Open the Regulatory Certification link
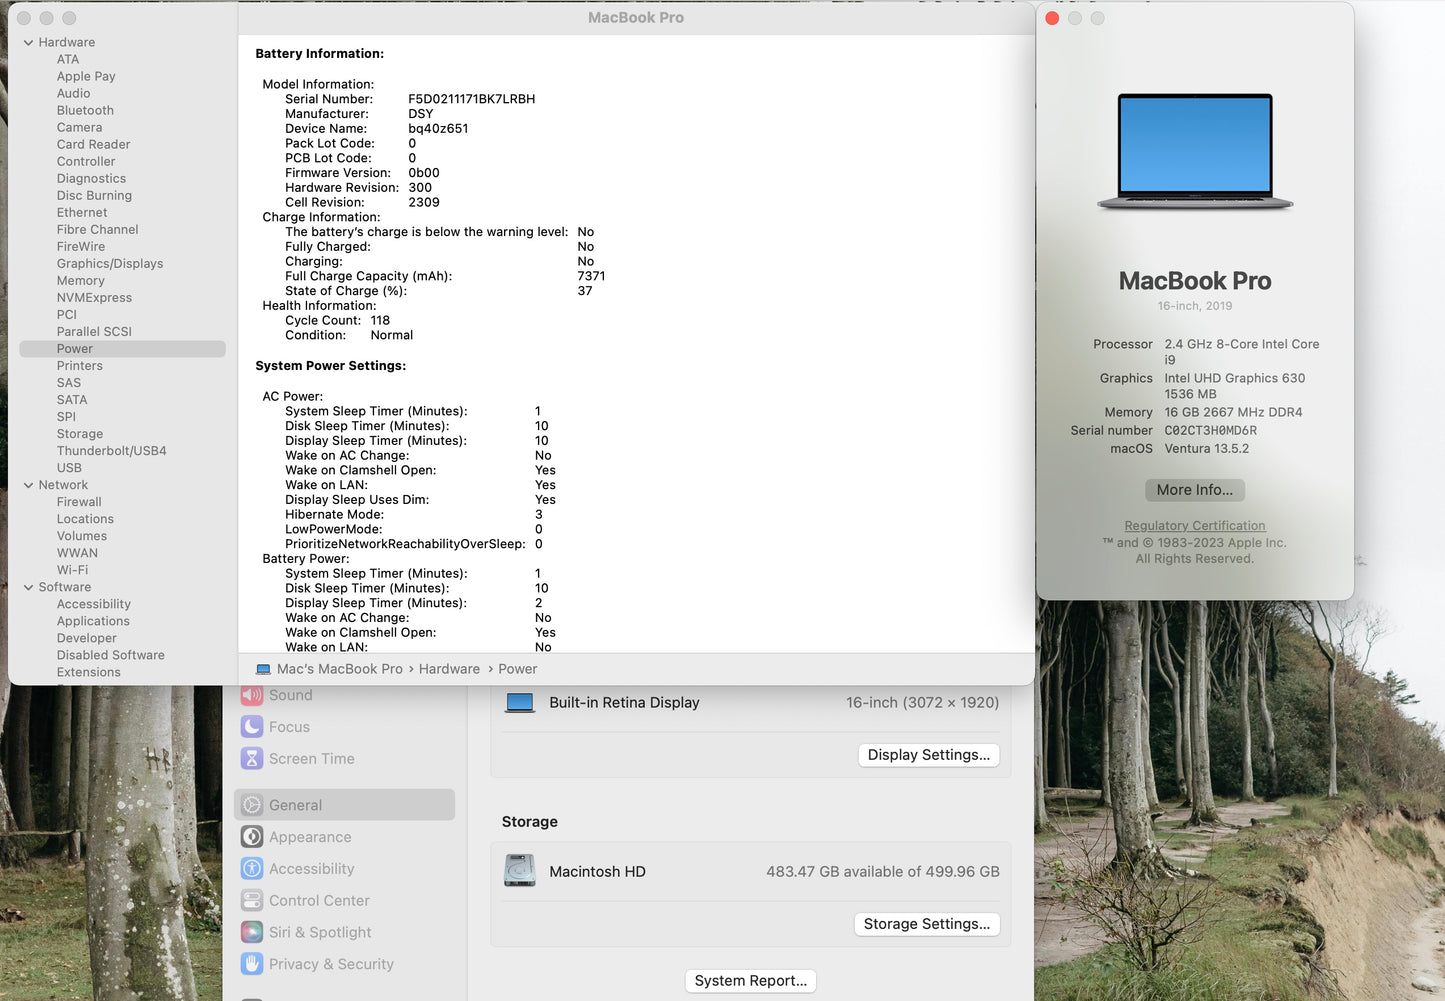 1194,526
